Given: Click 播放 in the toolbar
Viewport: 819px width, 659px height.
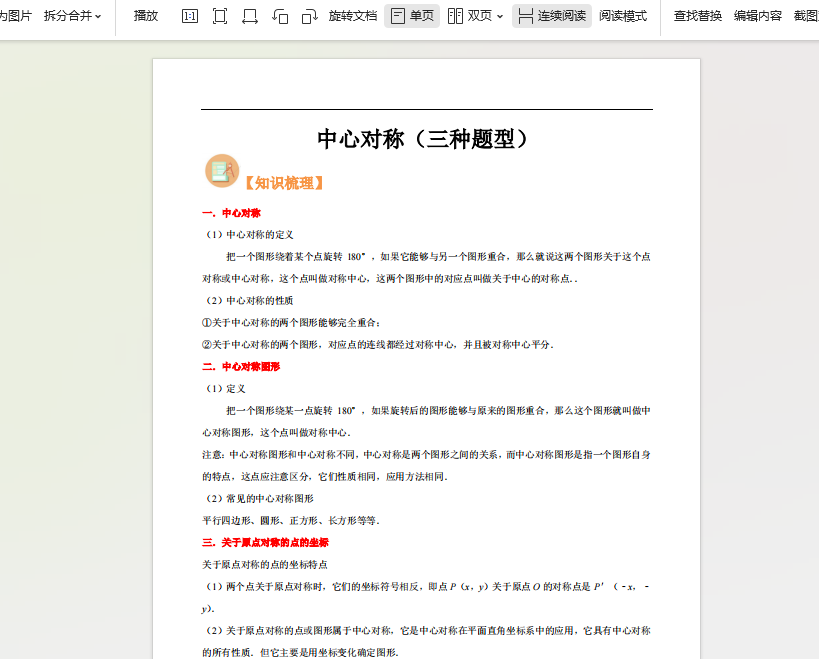Looking at the screenshot, I should point(146,16).
